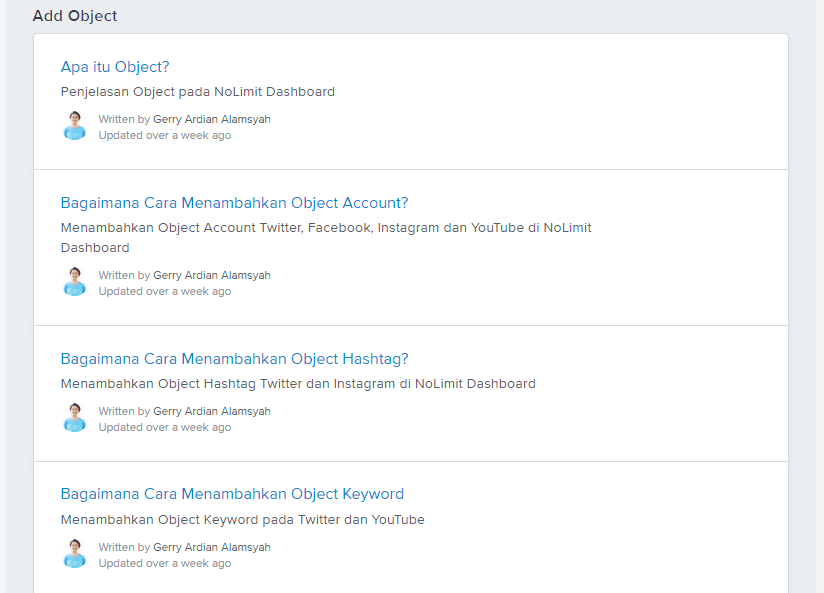Click author avatar in Object Keyword card
Screen dimensions: 824x593
pyautogui.click(x=74, y=554)
